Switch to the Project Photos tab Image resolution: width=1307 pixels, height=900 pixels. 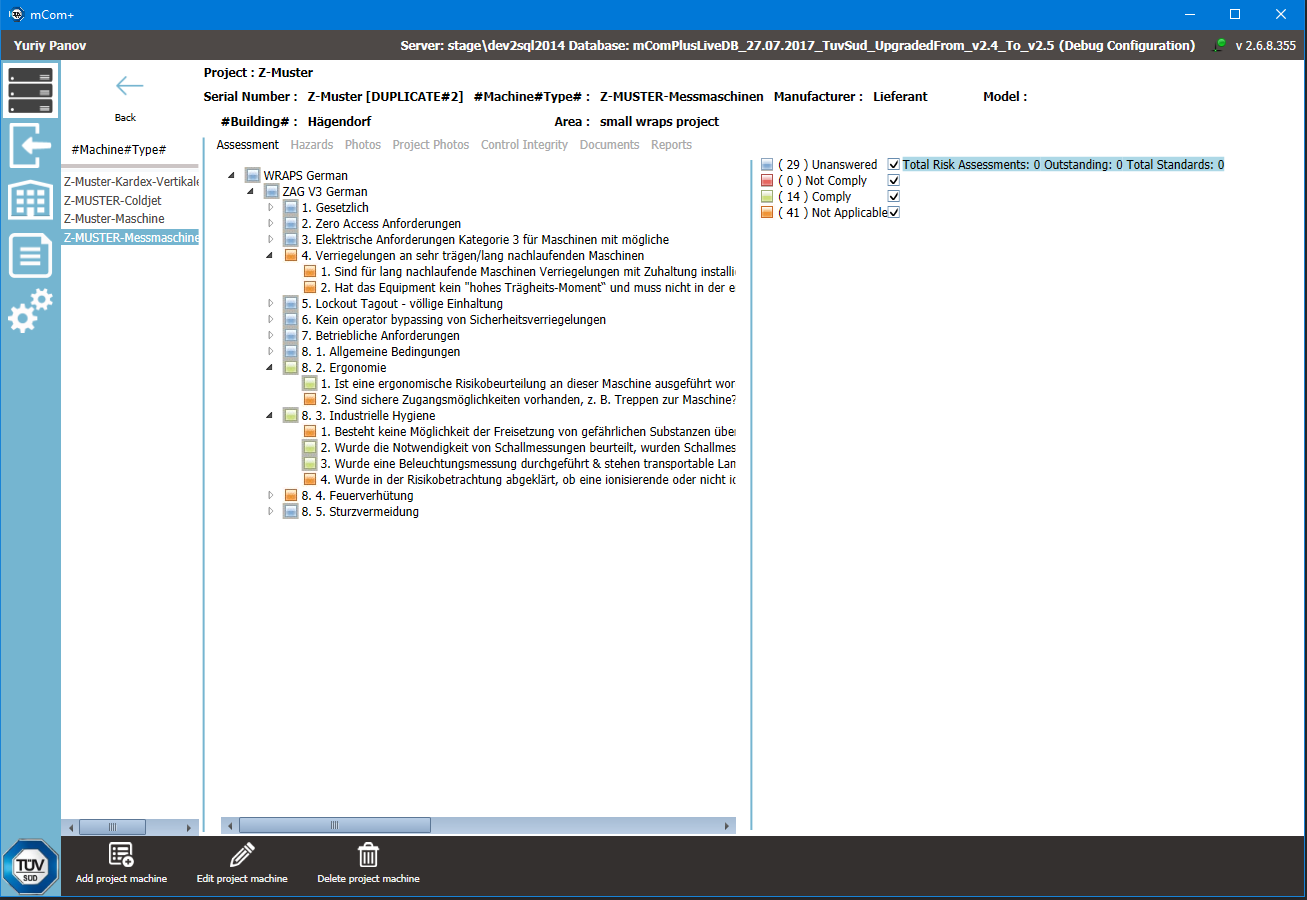tap(431, 145)
